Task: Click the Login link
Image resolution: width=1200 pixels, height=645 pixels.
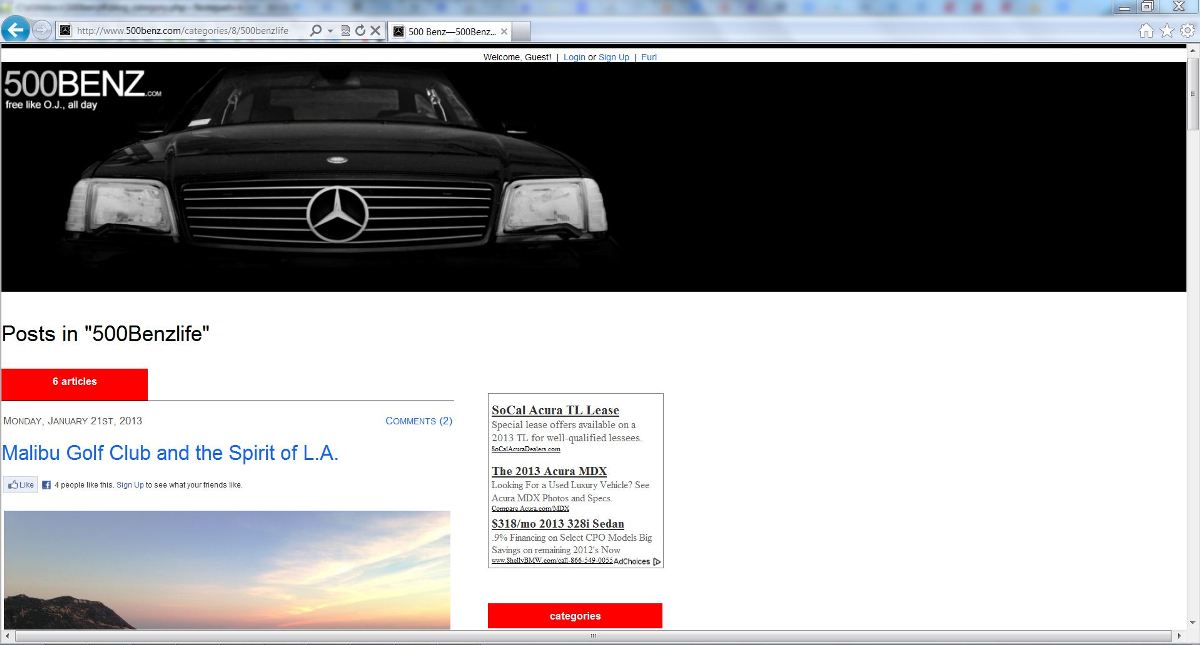Action: point(574,57)
